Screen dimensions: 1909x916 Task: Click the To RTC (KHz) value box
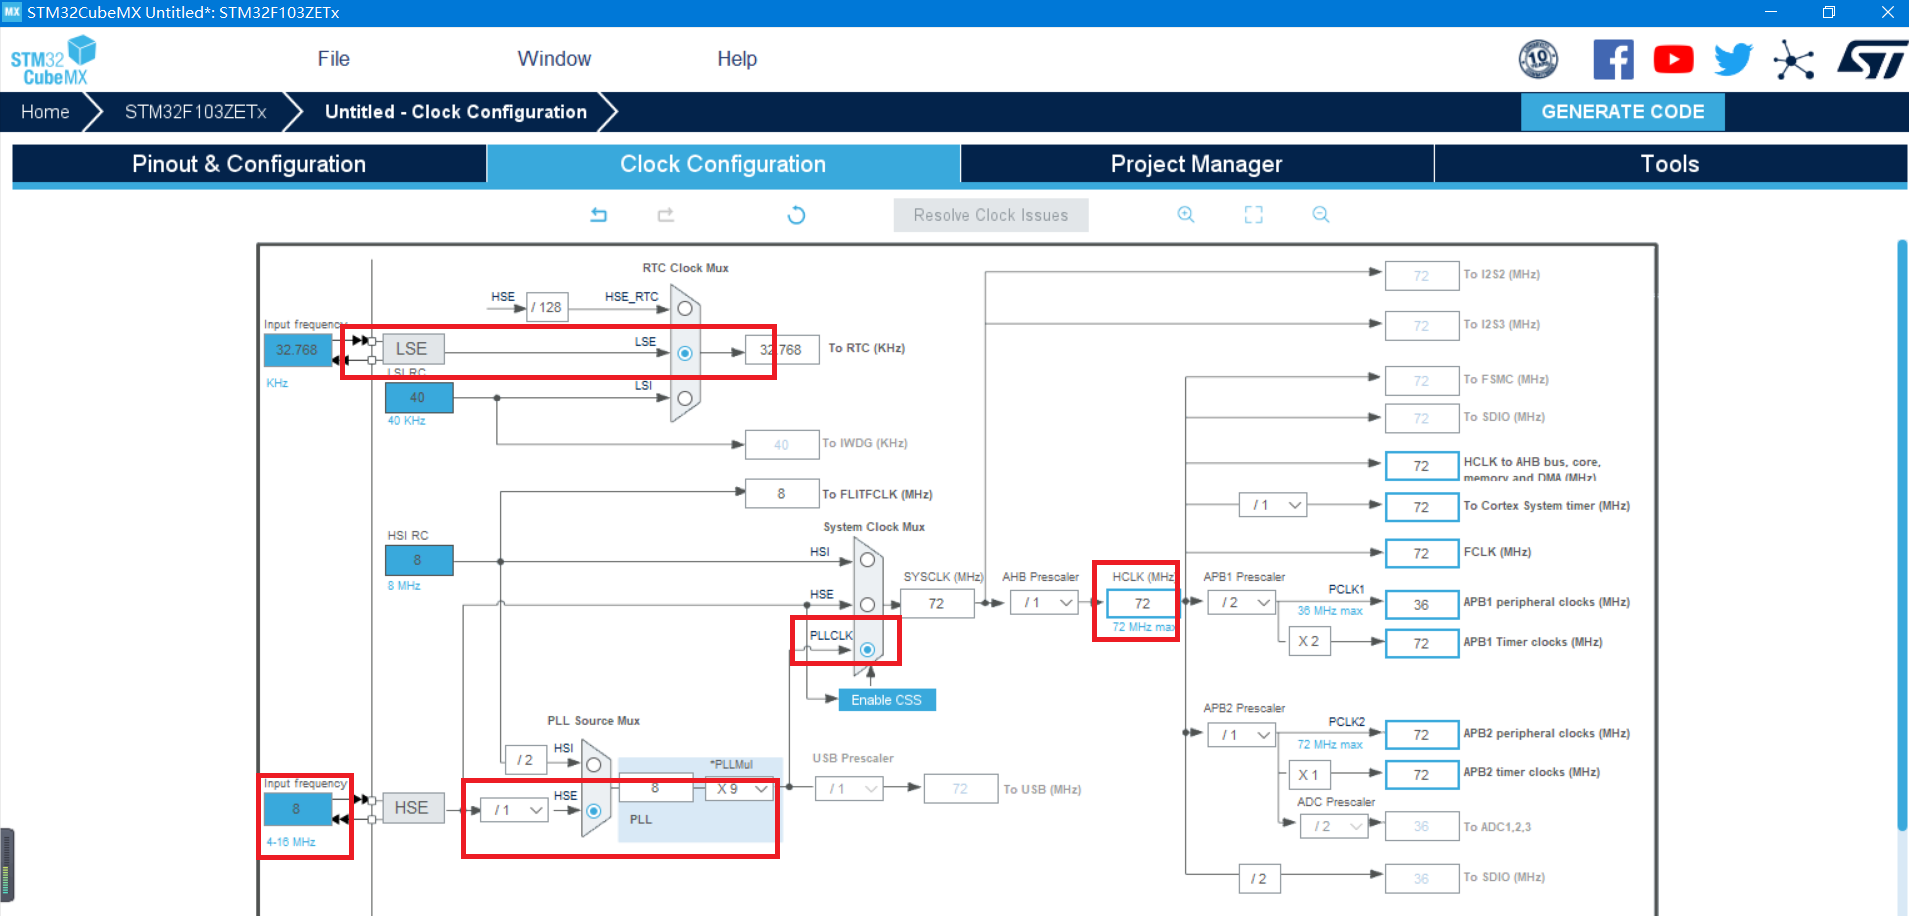(x=782, y=350)
